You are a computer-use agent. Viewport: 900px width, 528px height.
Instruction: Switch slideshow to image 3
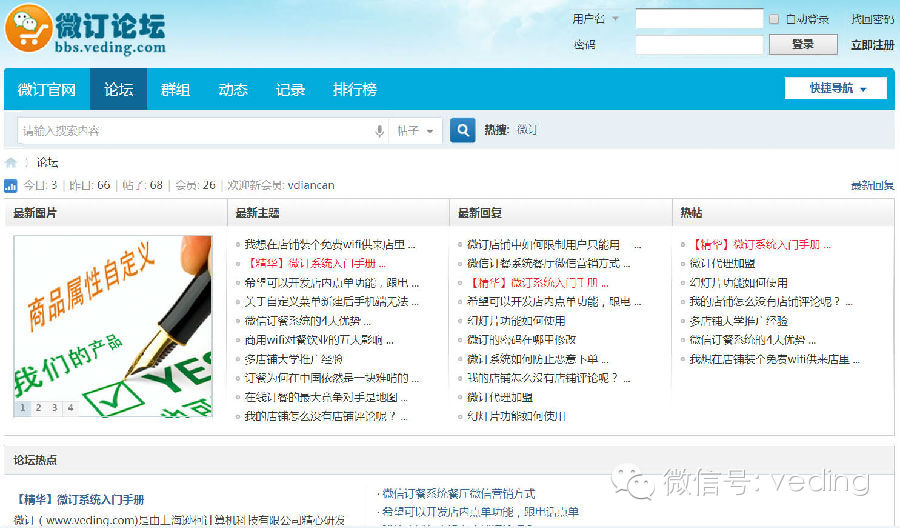[x=55, y=407]
